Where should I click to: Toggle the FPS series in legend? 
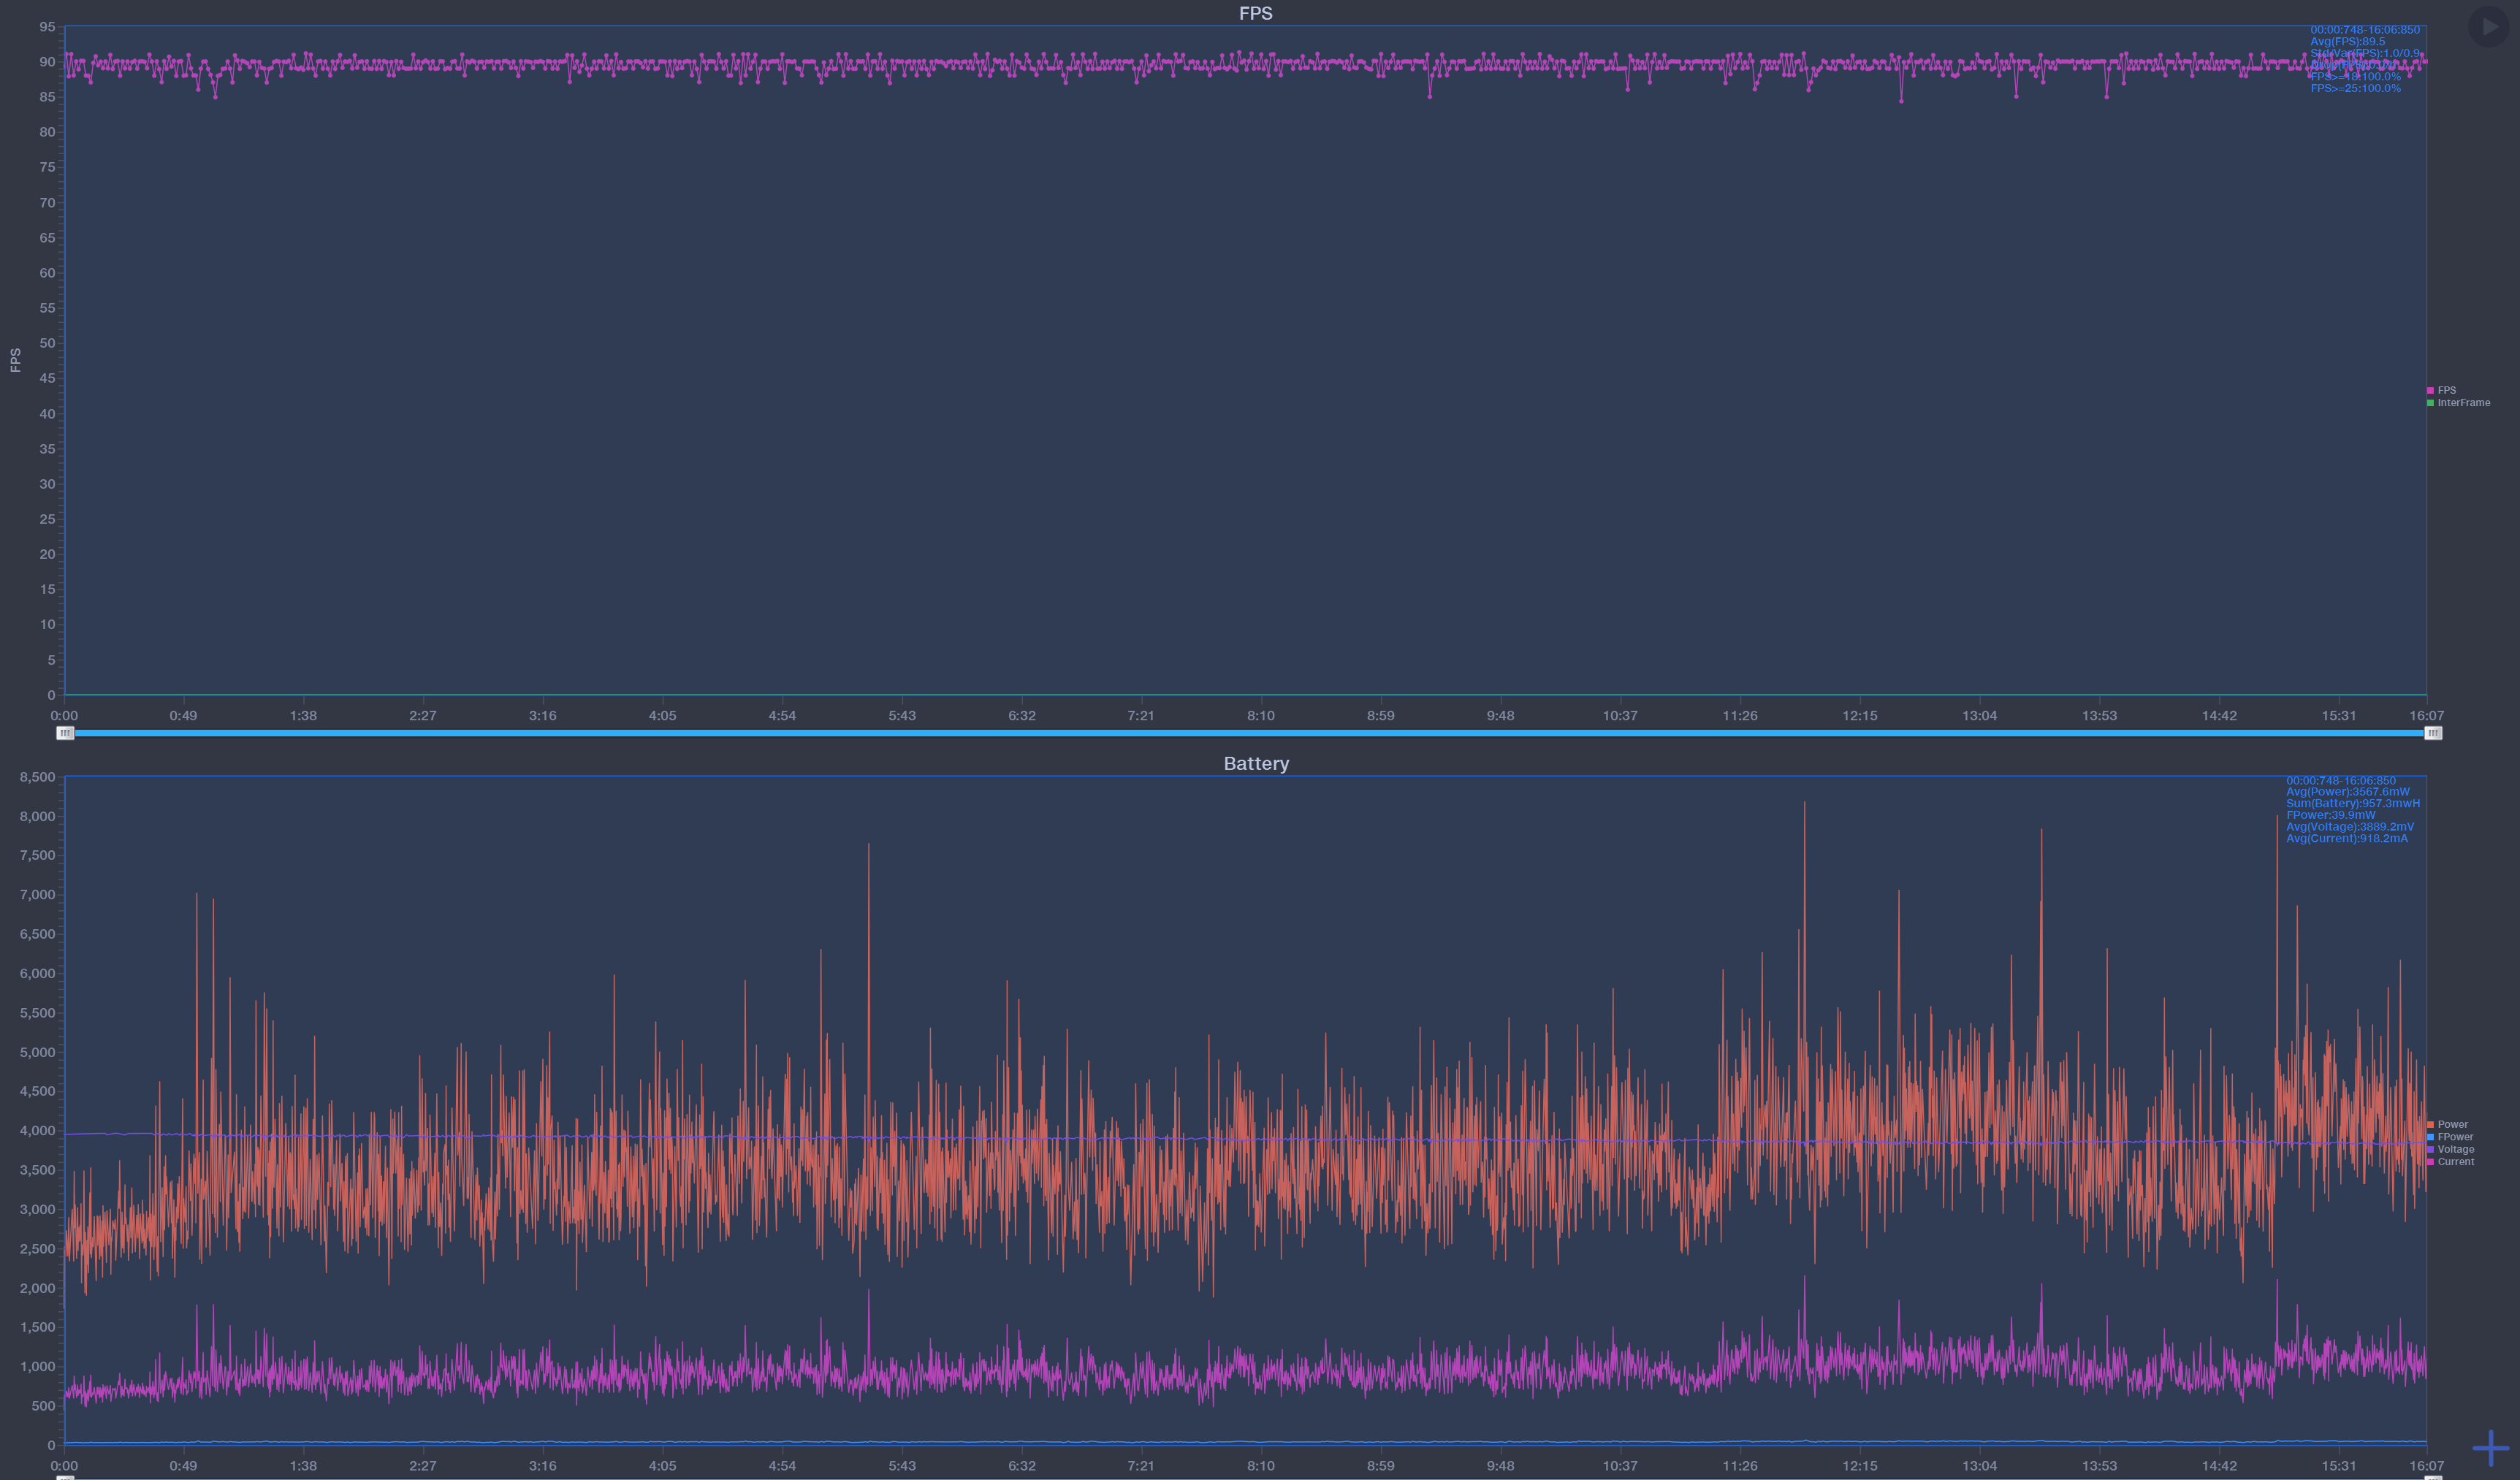(2441, 390)
